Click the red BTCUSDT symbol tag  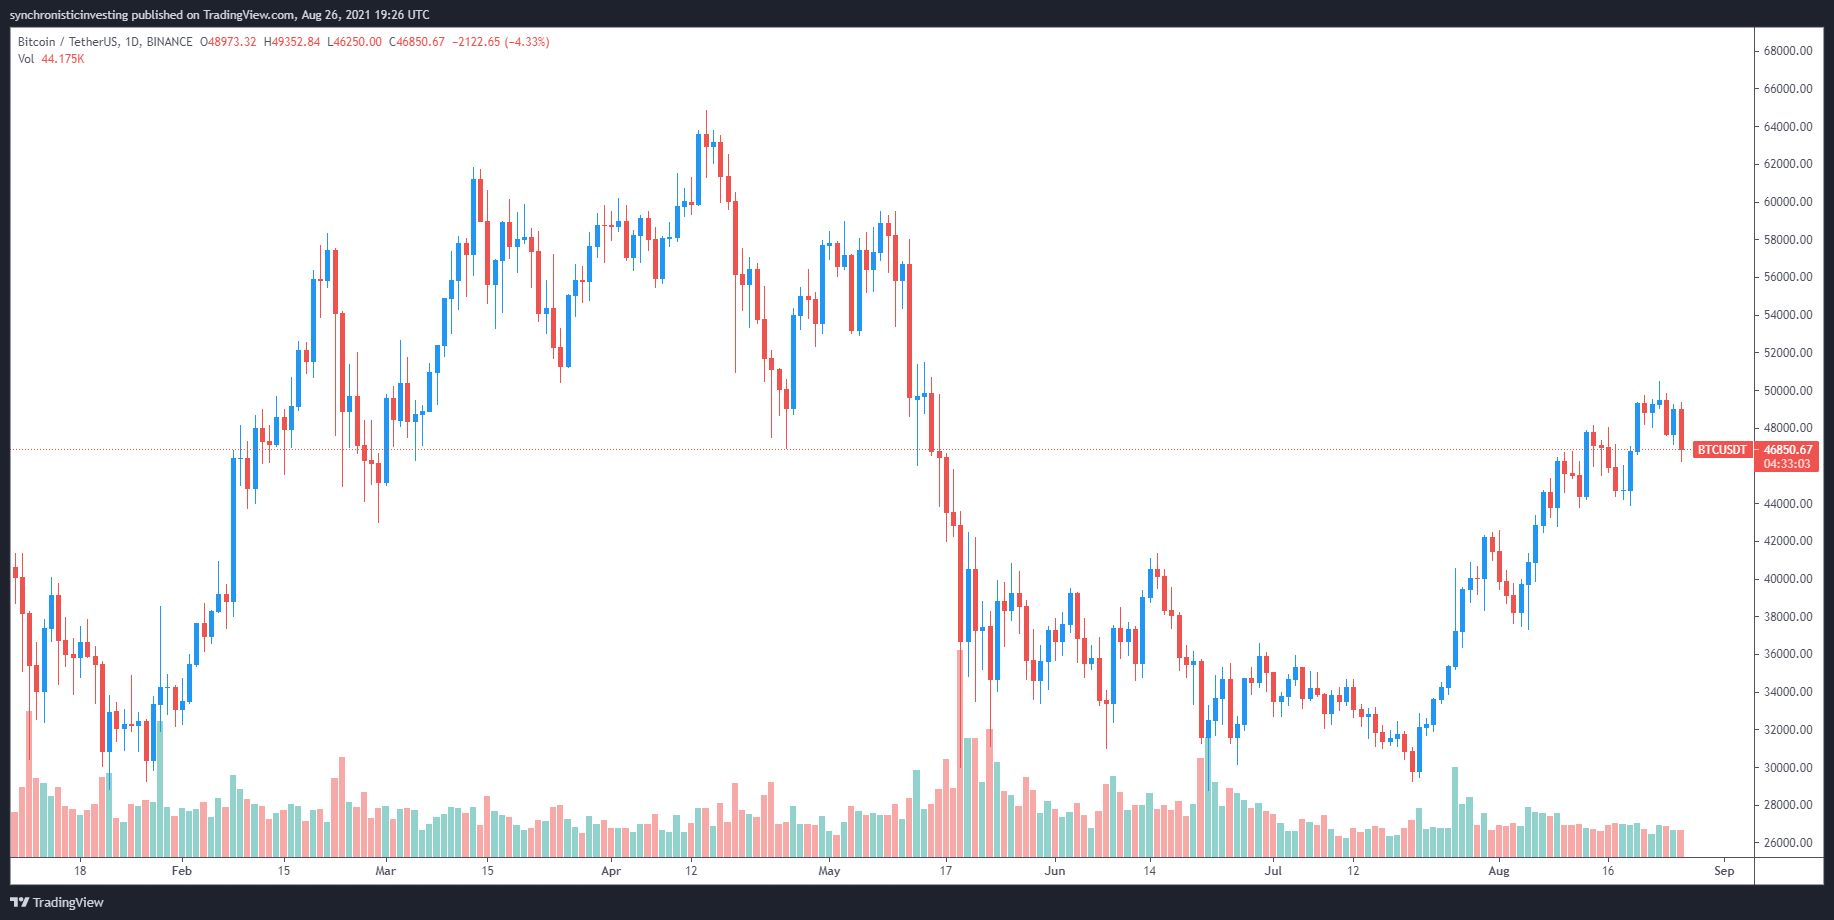(1722, 450)
